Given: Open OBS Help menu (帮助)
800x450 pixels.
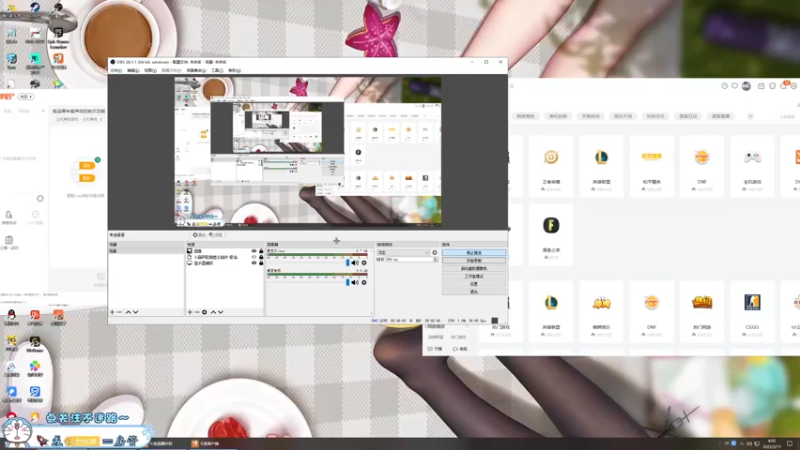Looking at the screenshot, I should 234,70.
